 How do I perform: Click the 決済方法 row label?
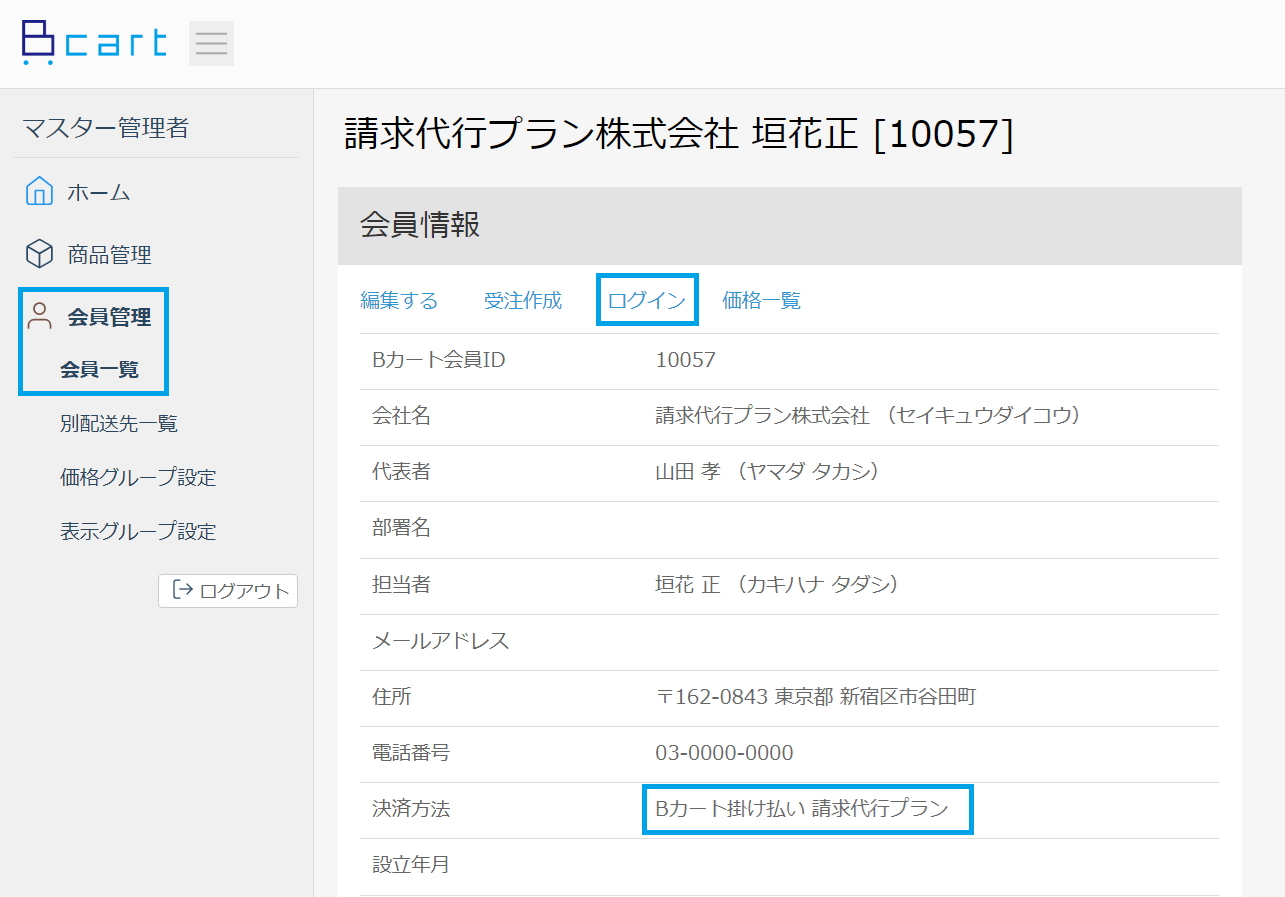point(411,809)
